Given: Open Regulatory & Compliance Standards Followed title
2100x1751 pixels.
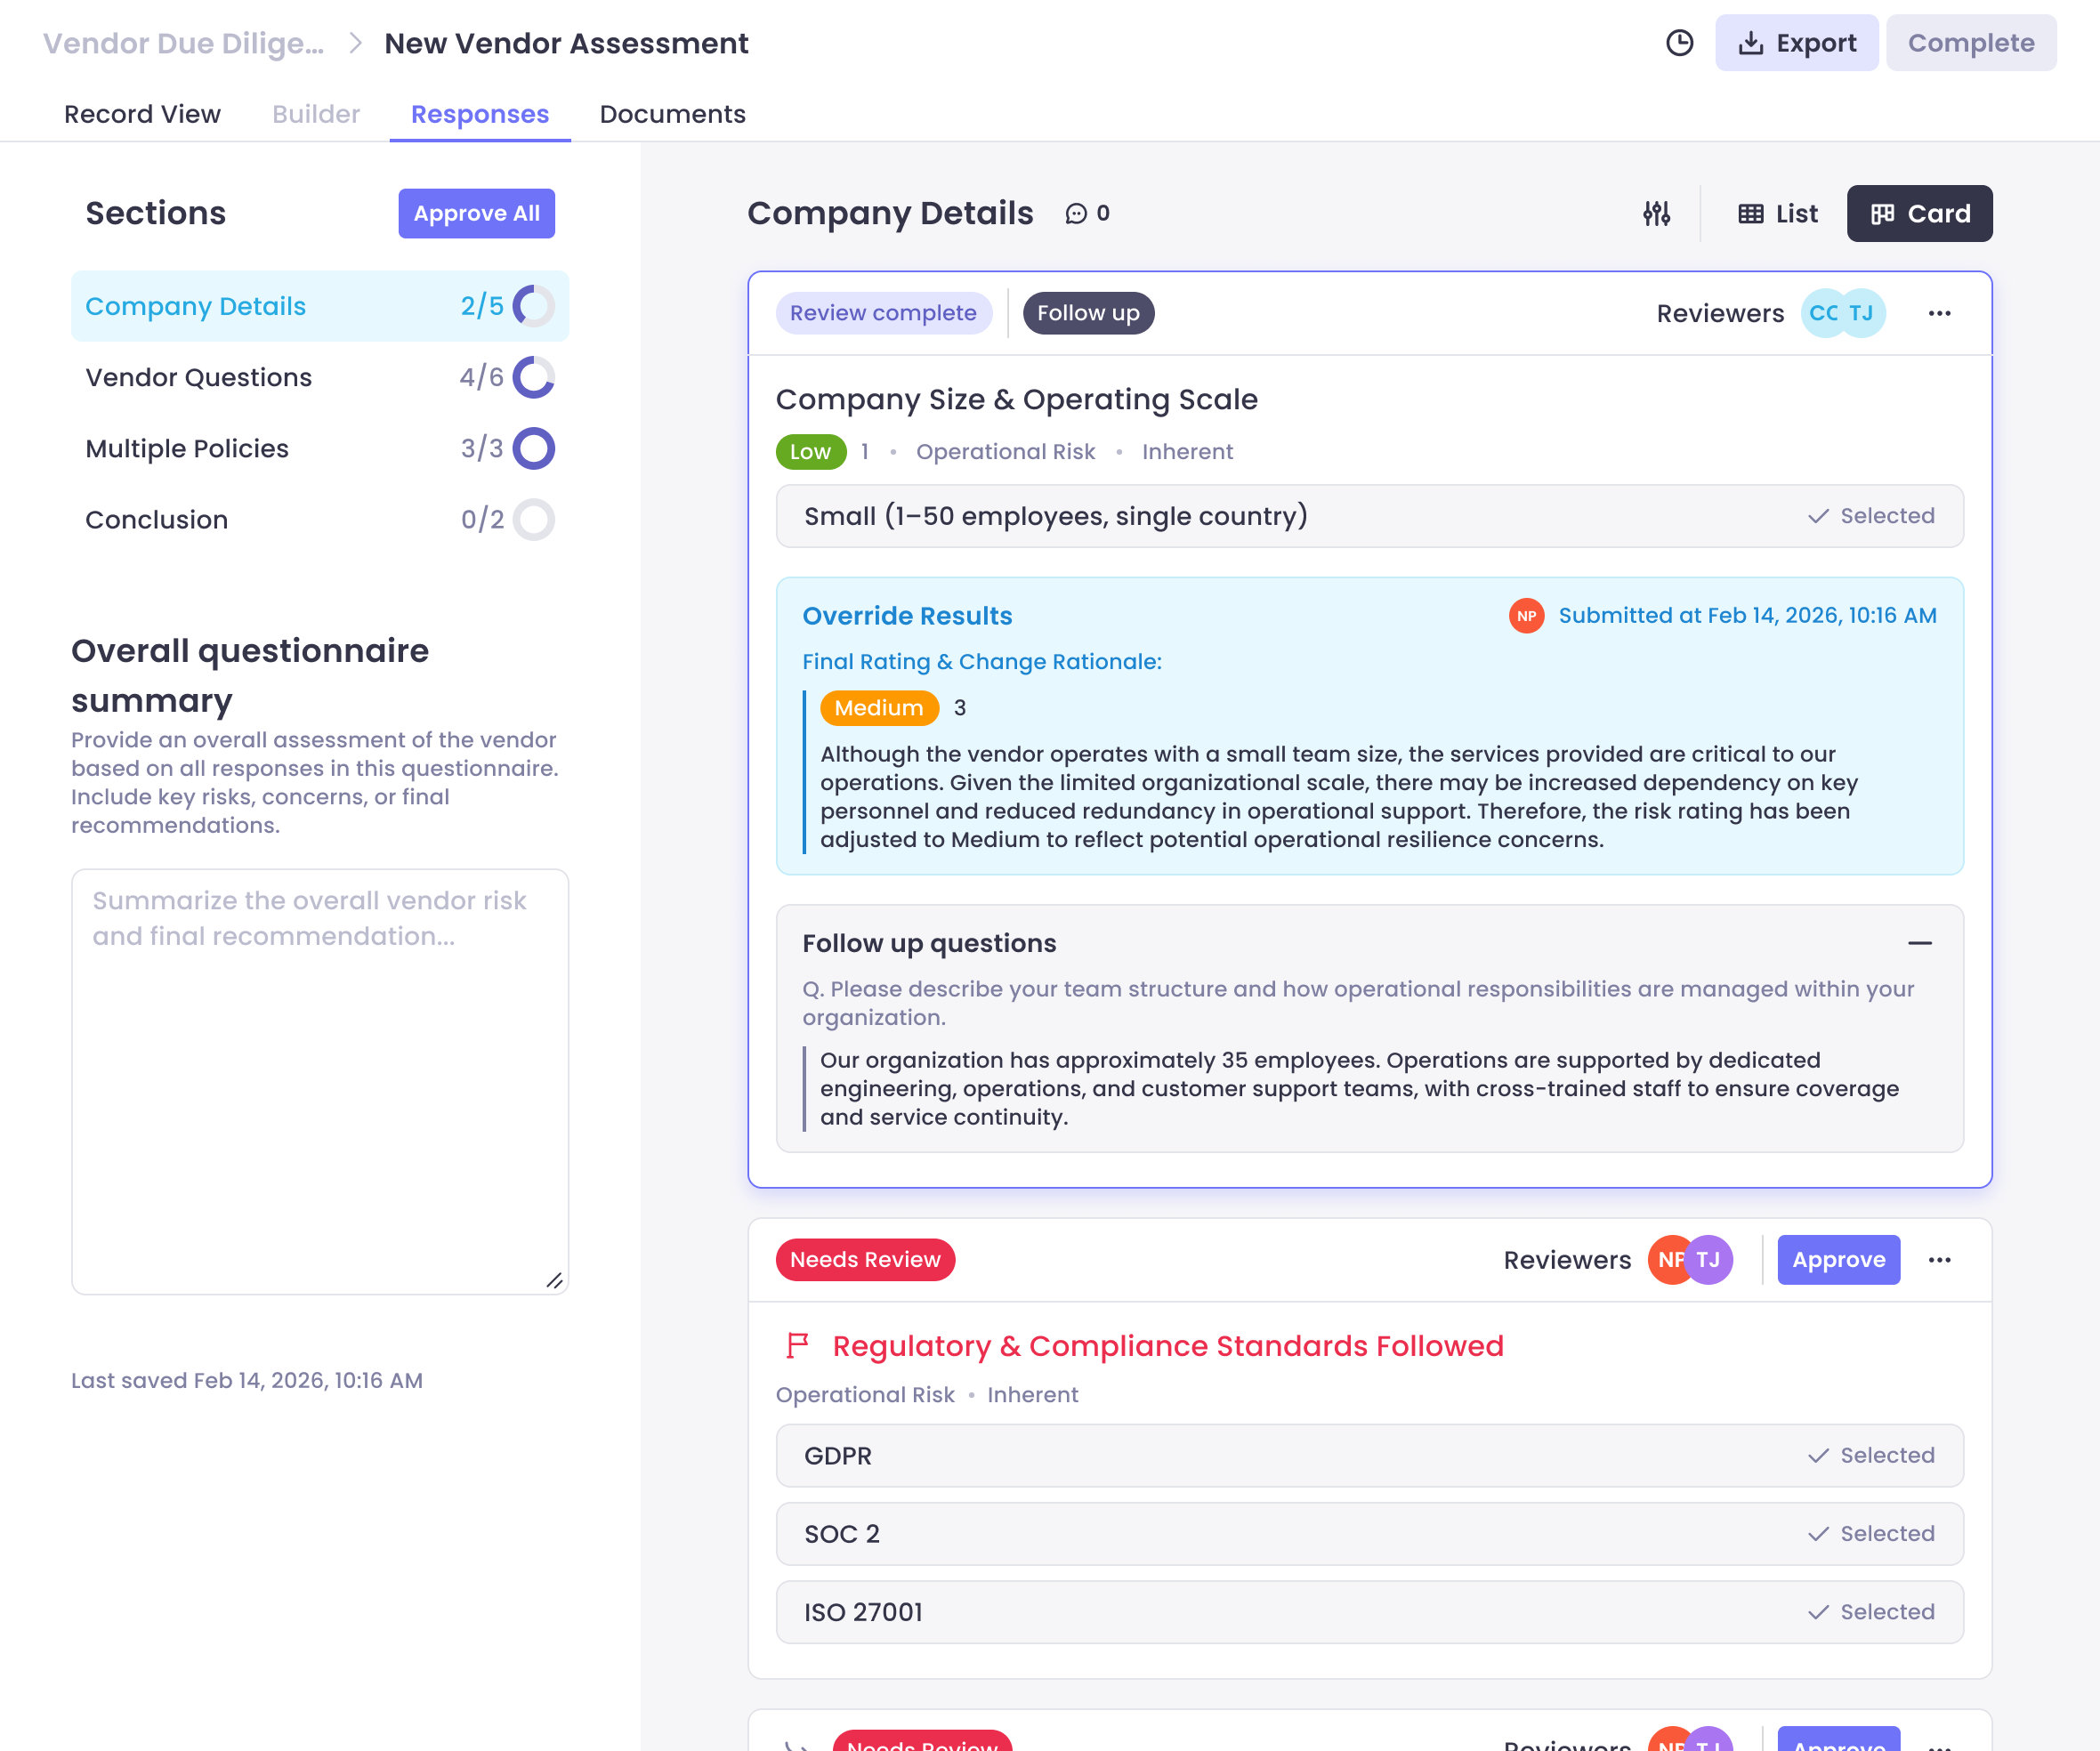Looking at the screenshot, I should click(x=1168, y=1346).
